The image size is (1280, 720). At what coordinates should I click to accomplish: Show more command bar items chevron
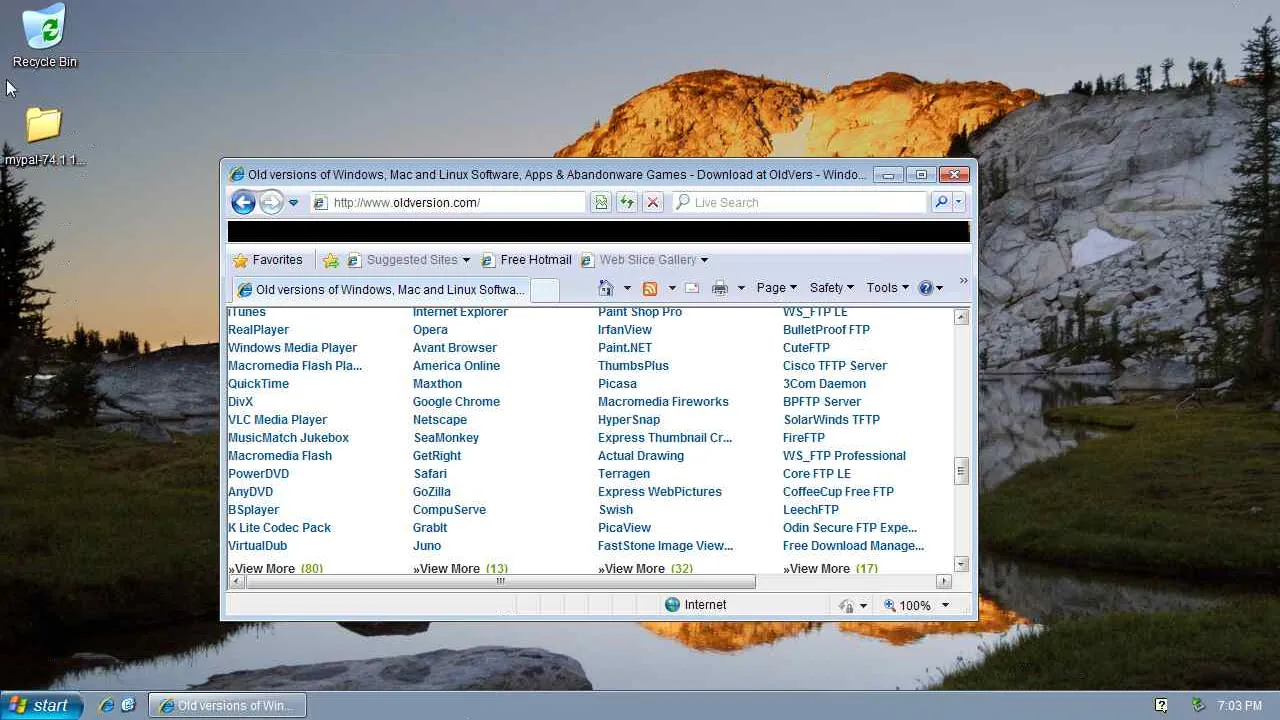pyautogui.click(x=963, y=281)
